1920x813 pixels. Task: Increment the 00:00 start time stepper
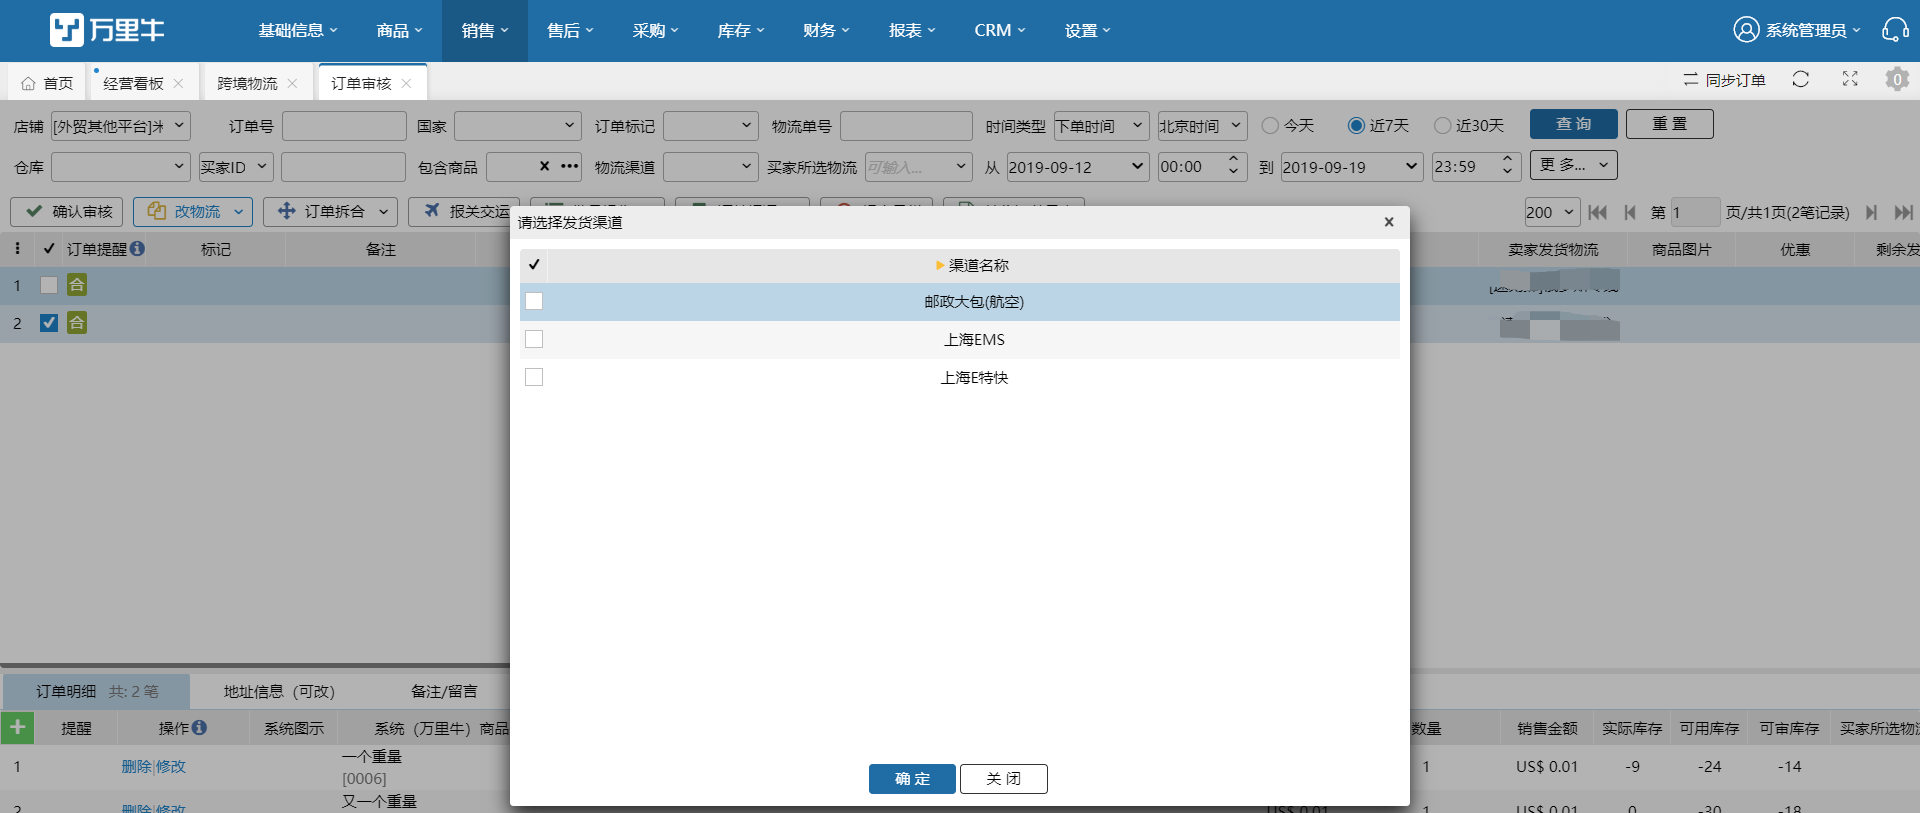[1234, 160]
